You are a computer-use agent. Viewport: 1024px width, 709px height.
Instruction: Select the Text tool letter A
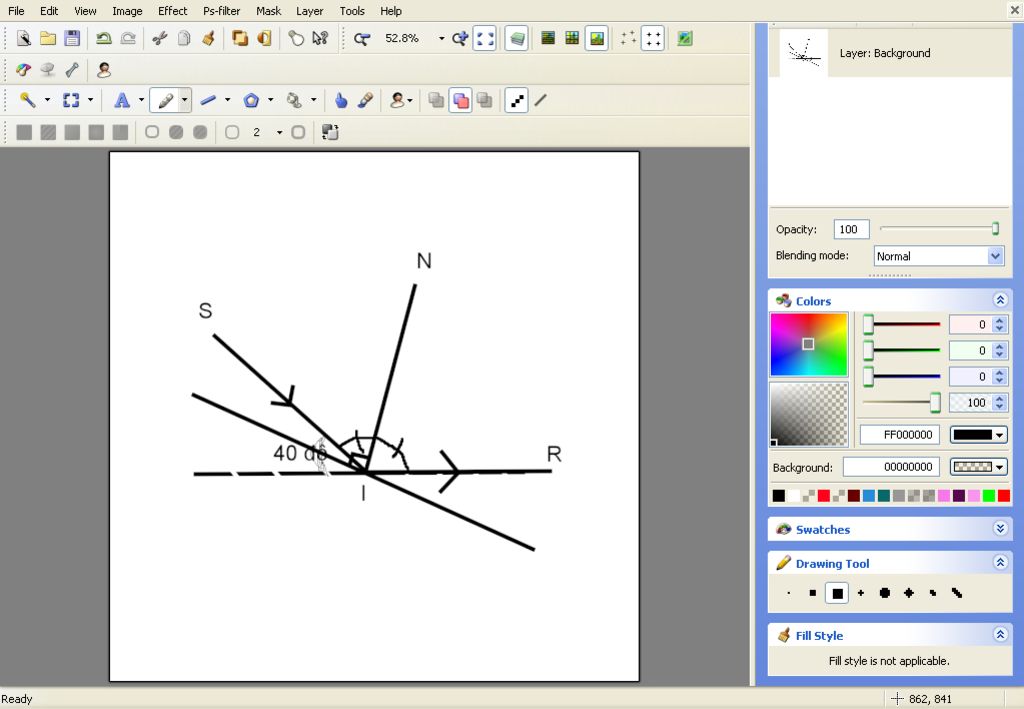coord(121,100)
